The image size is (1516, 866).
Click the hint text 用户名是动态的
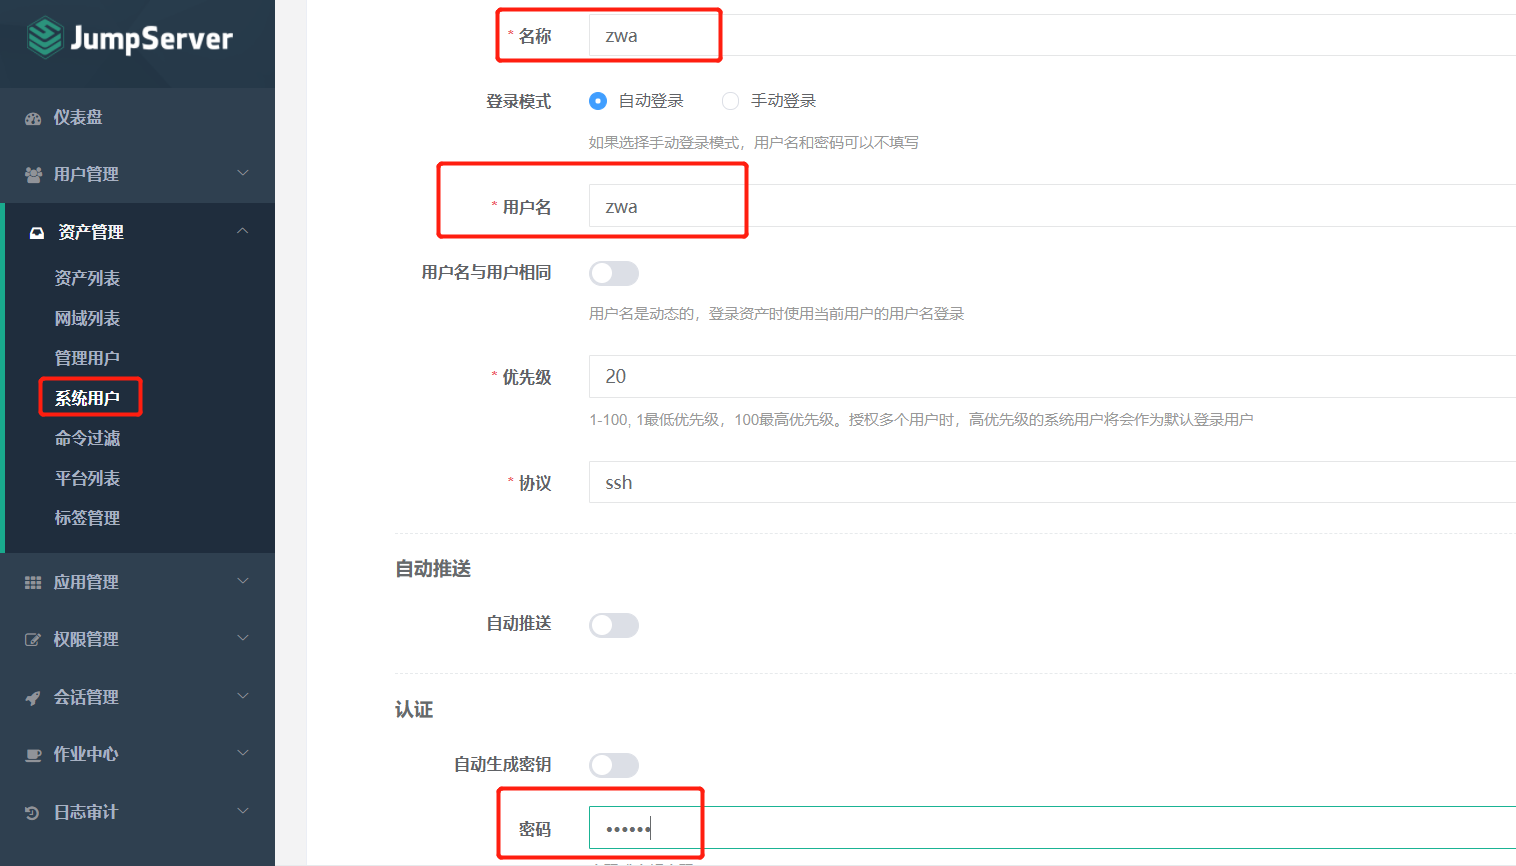click(776, 314)
